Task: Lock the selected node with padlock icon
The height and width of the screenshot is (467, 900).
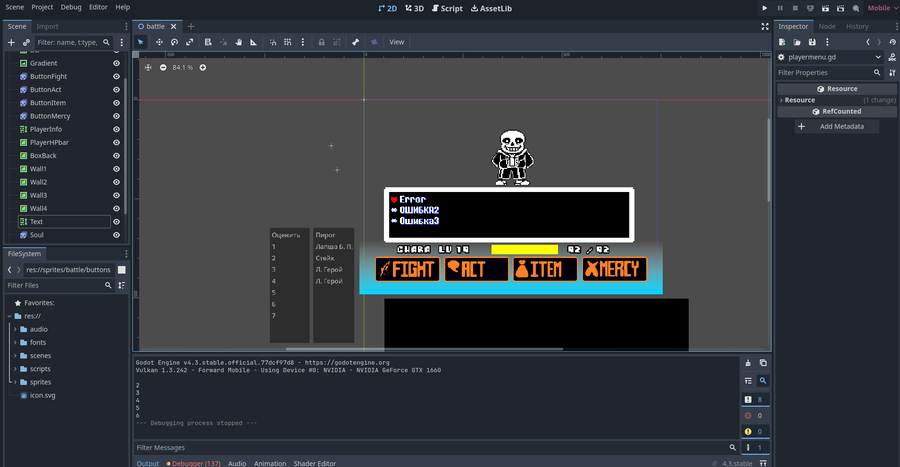Action: click(x=321, y=42)
